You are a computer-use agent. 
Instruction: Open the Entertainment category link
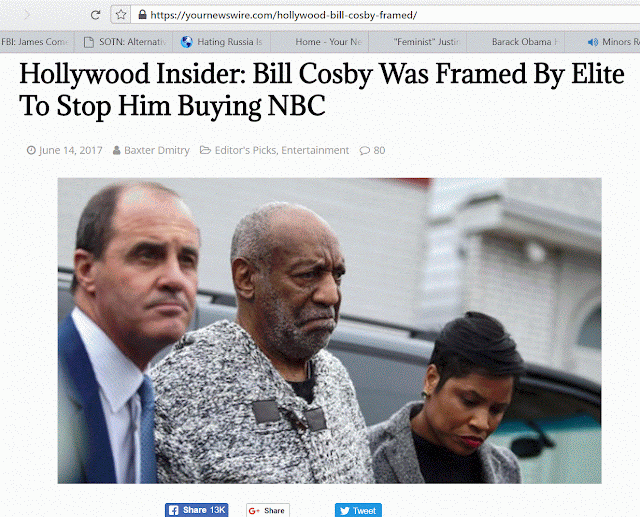tap(315, 151)
